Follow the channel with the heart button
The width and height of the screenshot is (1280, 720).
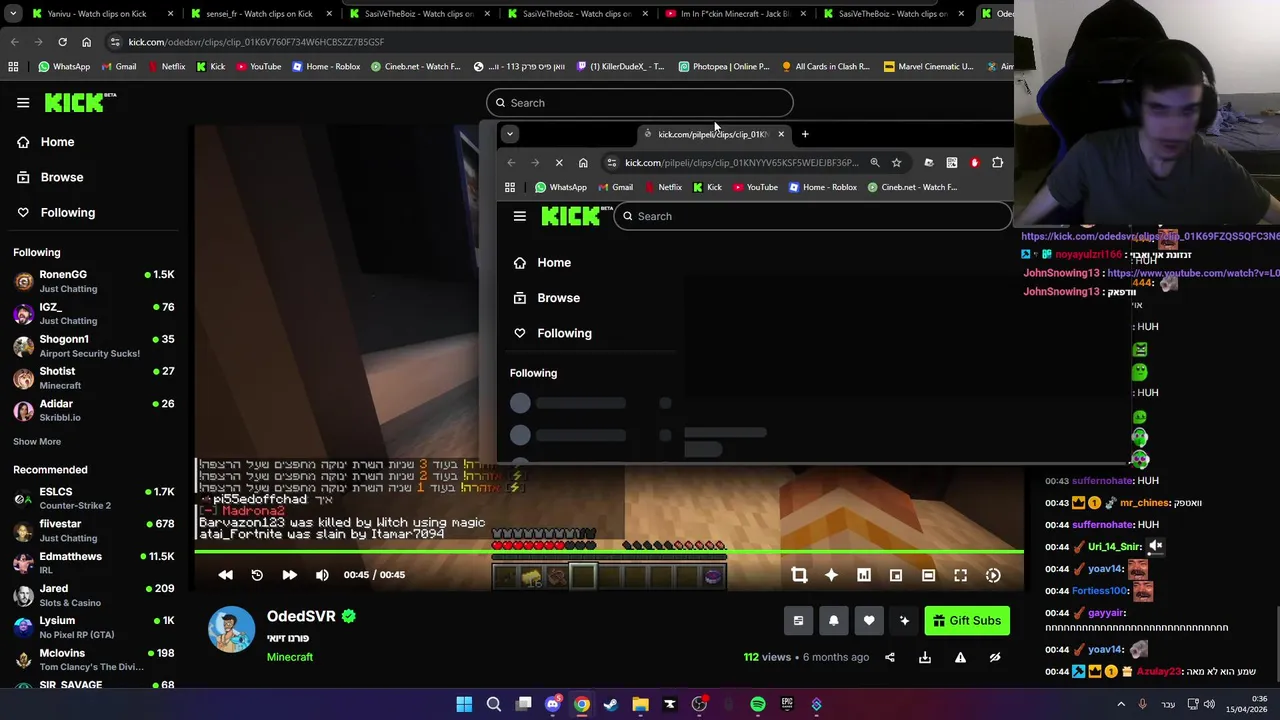coord(869,621)
